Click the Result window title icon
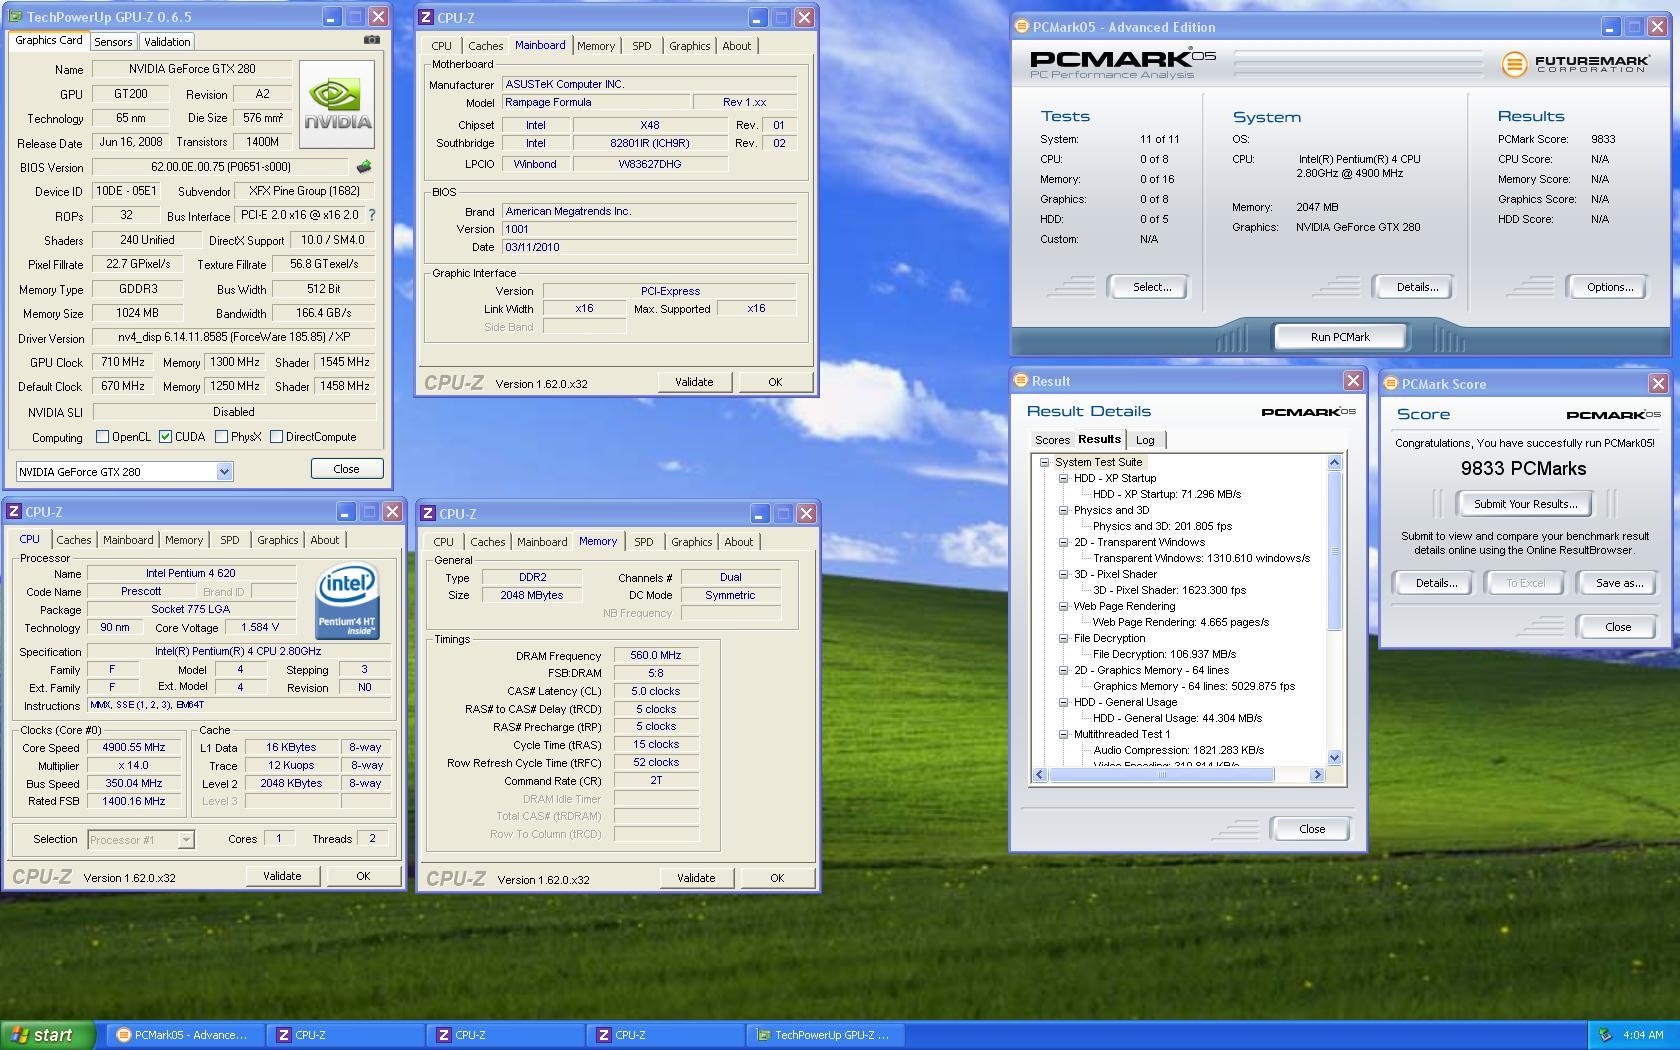The image size is (1680, 1050). (1021, 381)
